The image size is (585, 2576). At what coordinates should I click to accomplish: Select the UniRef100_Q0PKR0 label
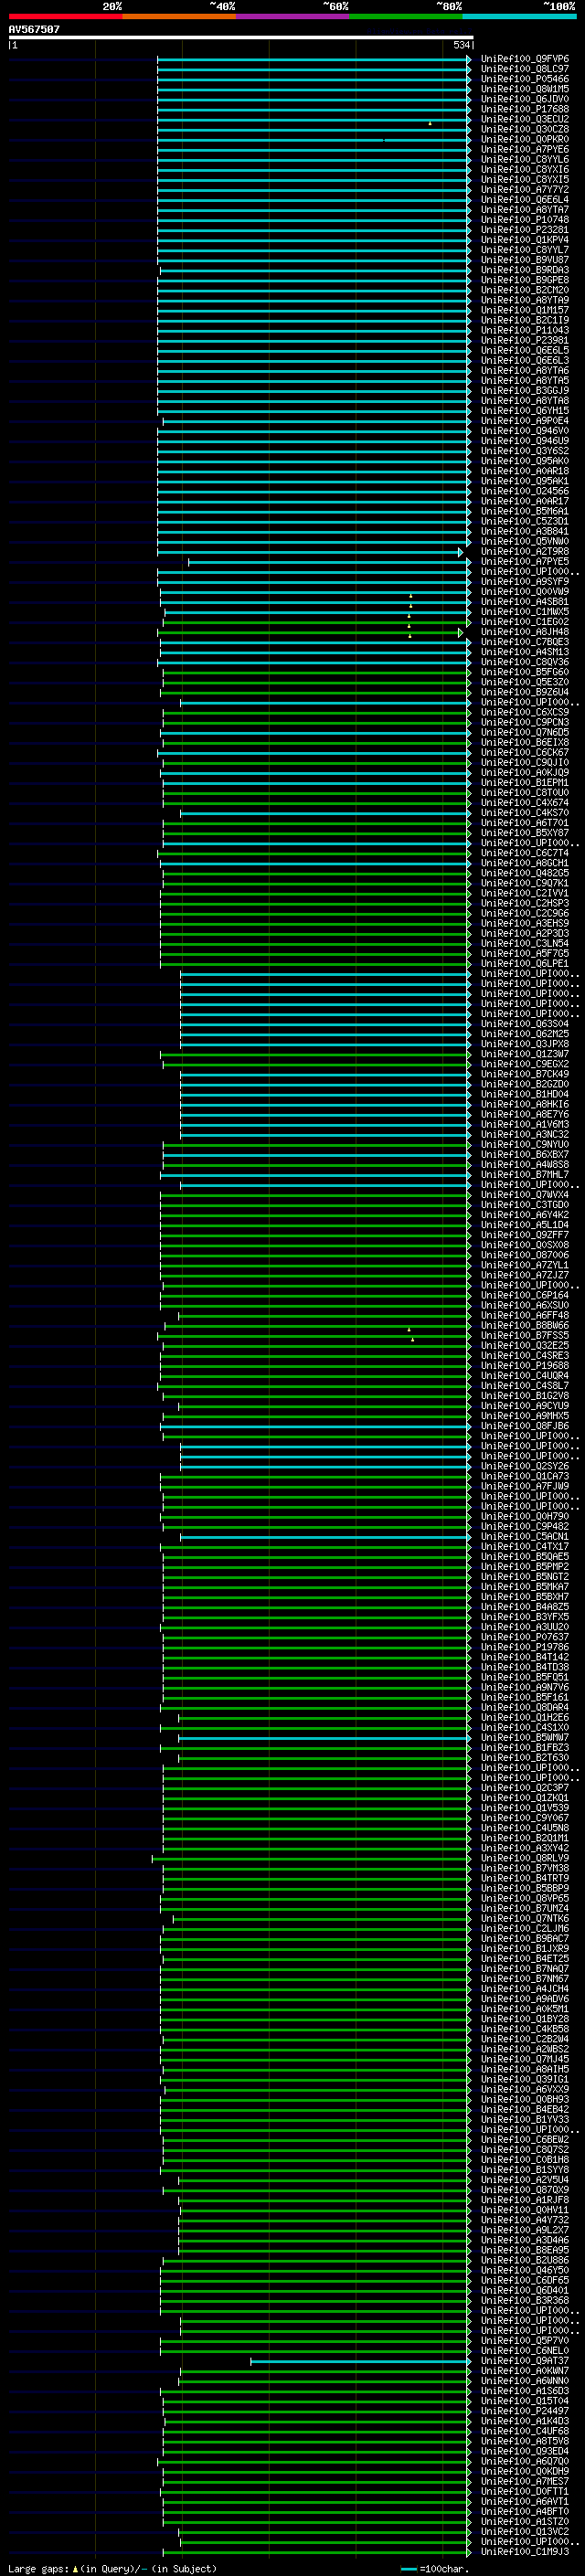point(524,139)
